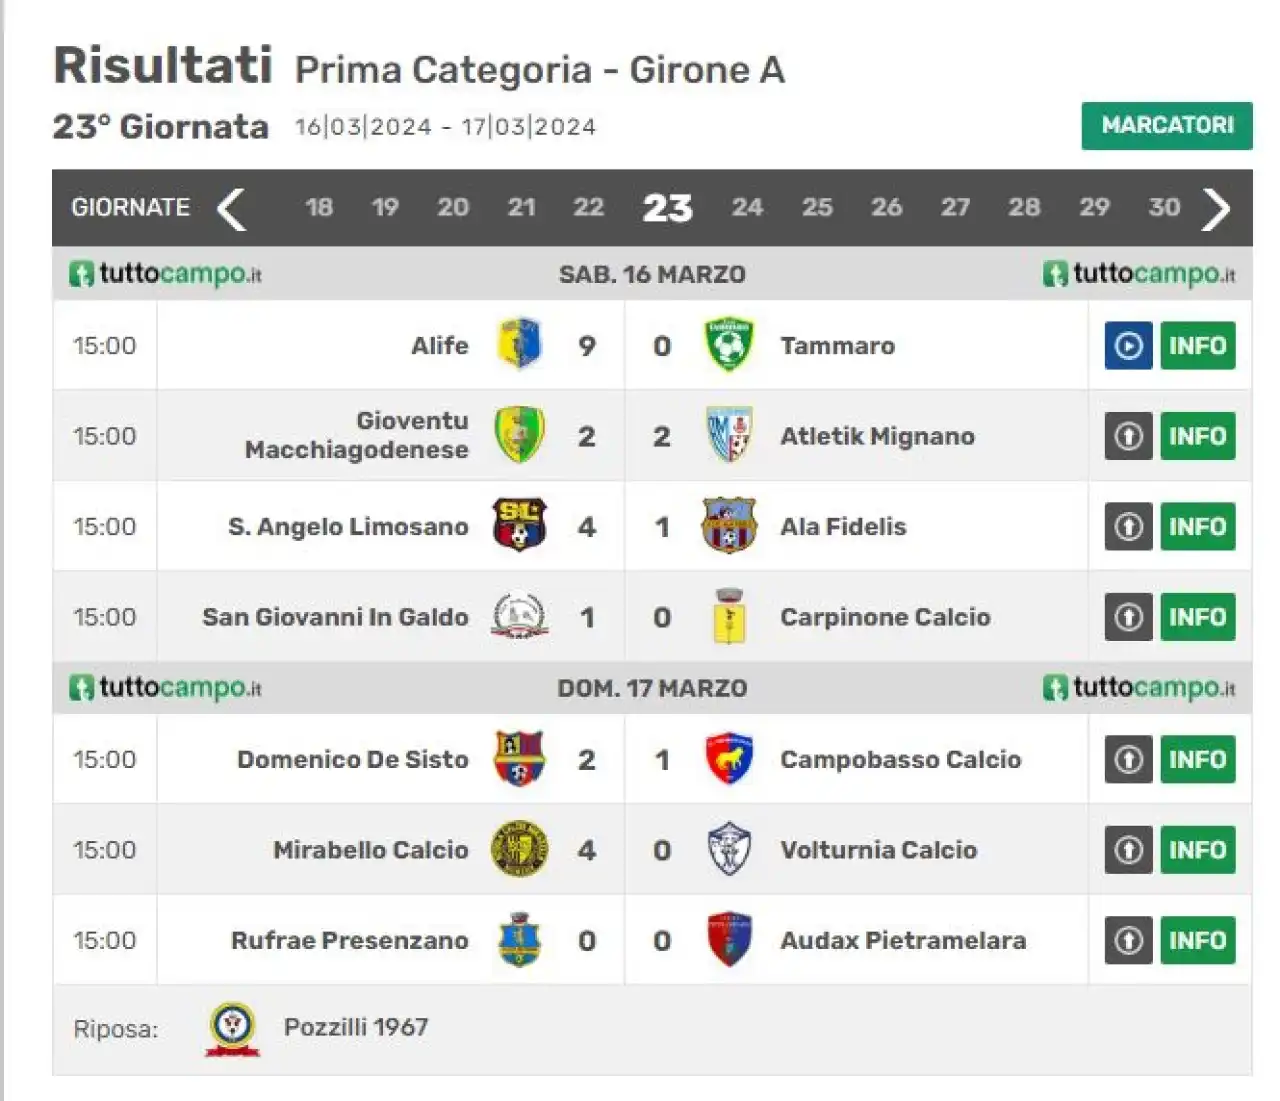Screen dimensions: 1280x1101
Task: Click the Pozzilli 1967 club logo
Action: click(233, 1029)
